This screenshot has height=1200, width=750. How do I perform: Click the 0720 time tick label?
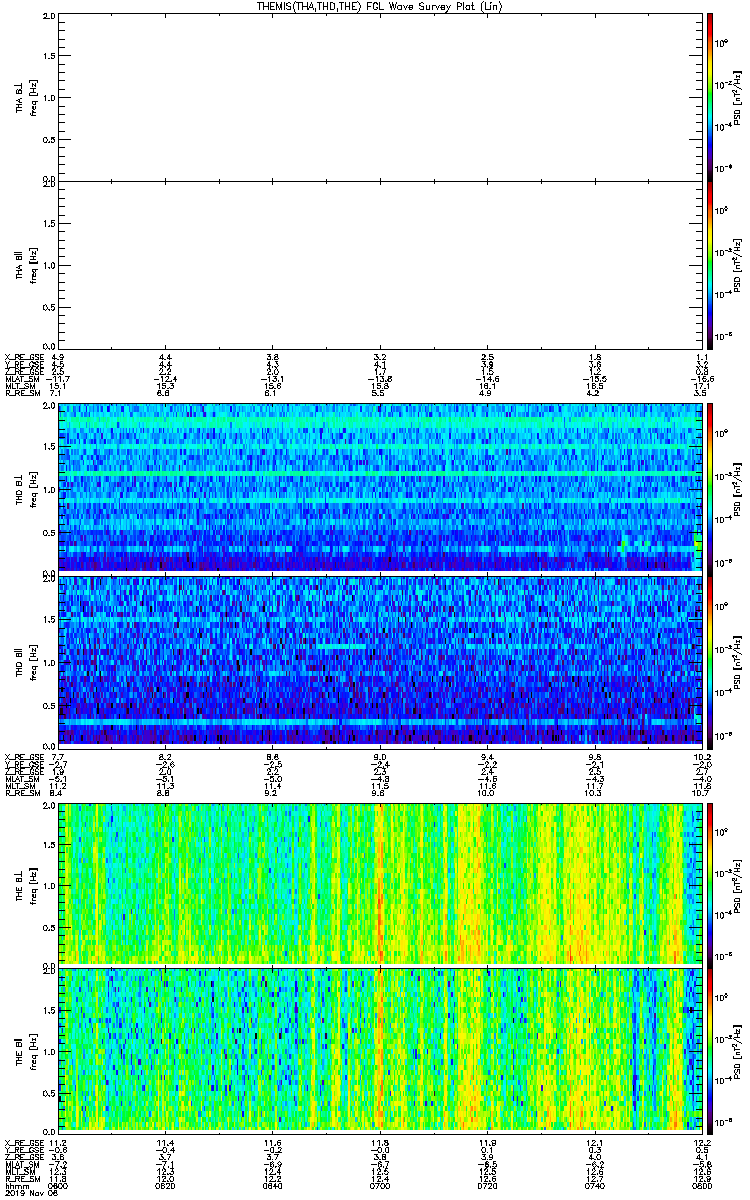(487, 1186)
